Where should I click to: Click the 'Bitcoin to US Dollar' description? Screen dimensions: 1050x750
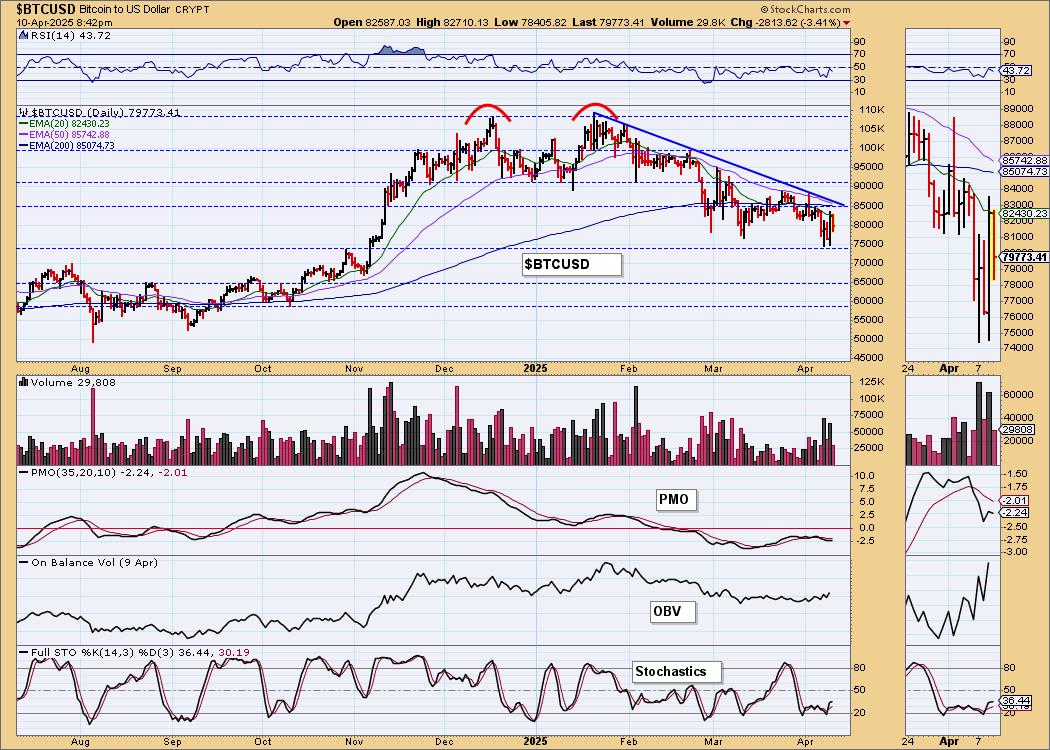[x=125, y=9]
